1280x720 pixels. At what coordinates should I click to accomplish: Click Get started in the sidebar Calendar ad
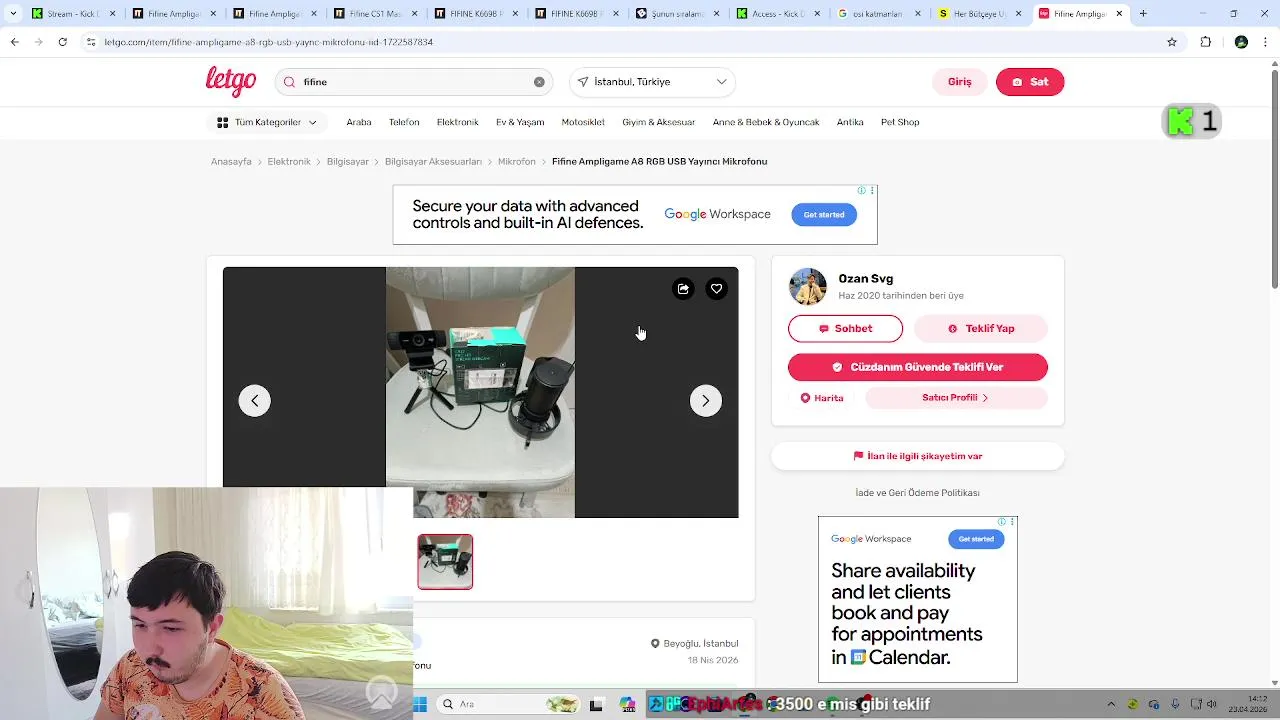click(x=976, y=539)
